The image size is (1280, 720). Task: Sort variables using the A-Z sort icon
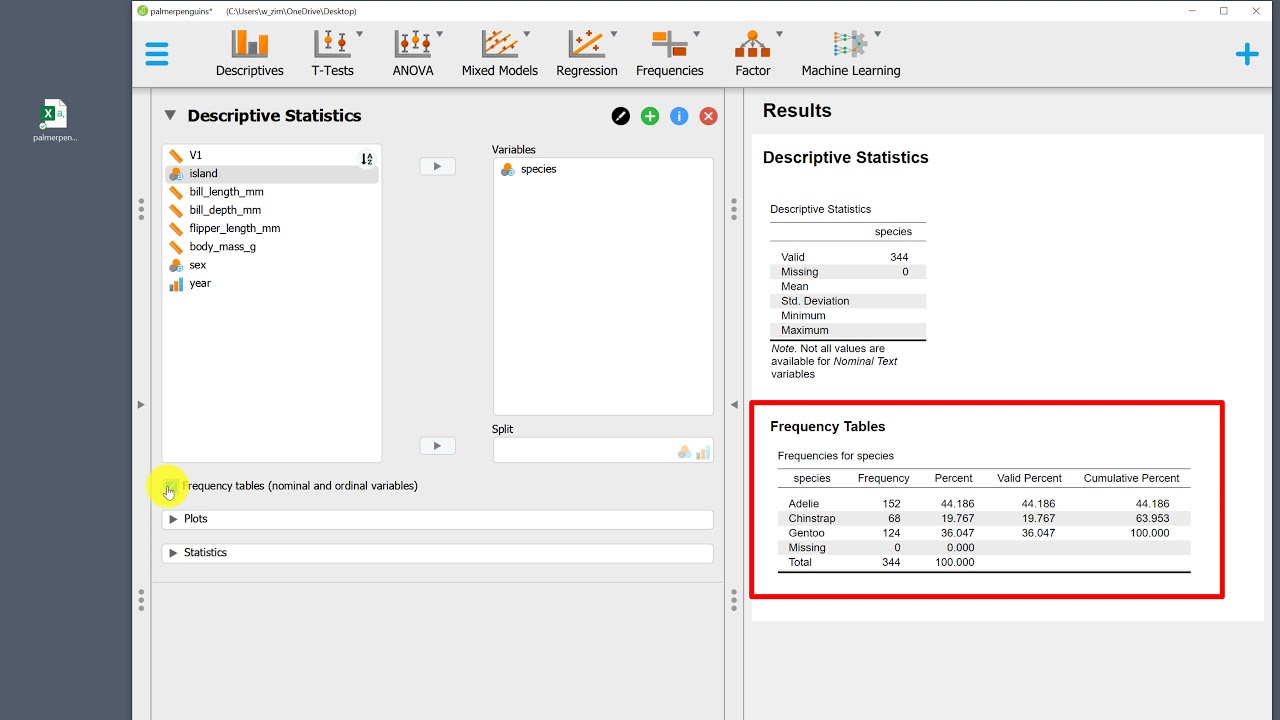point(366,158)
